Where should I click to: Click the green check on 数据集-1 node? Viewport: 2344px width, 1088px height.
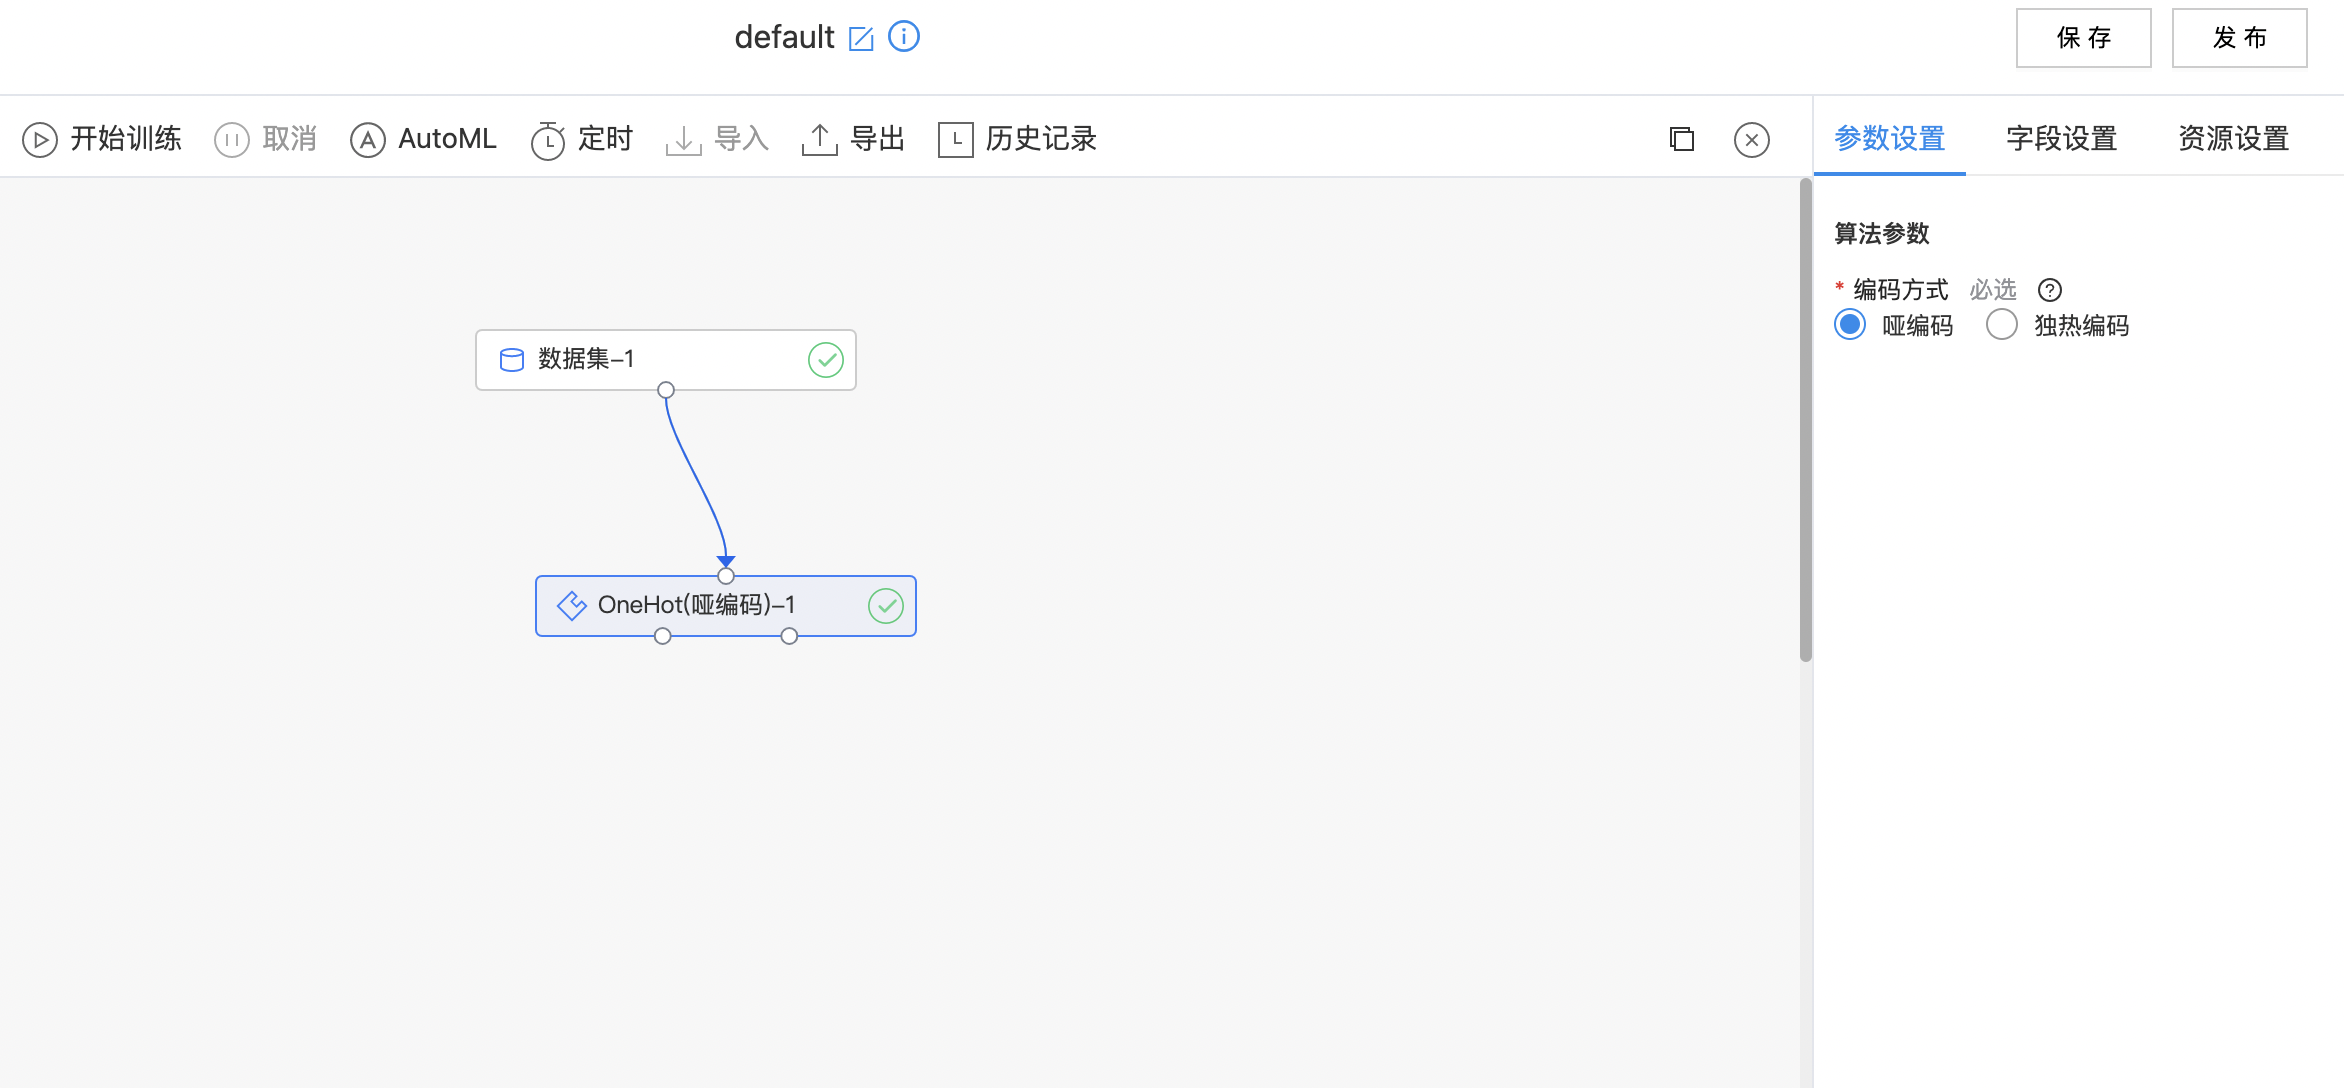tap(826, 360)
